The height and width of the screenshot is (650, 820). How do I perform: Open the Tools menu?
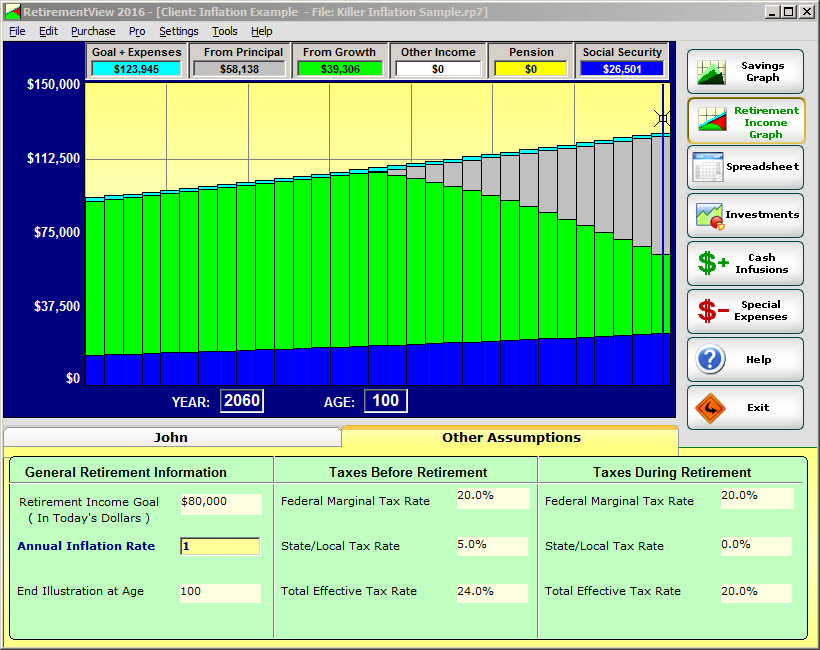(x=225, y=31)
